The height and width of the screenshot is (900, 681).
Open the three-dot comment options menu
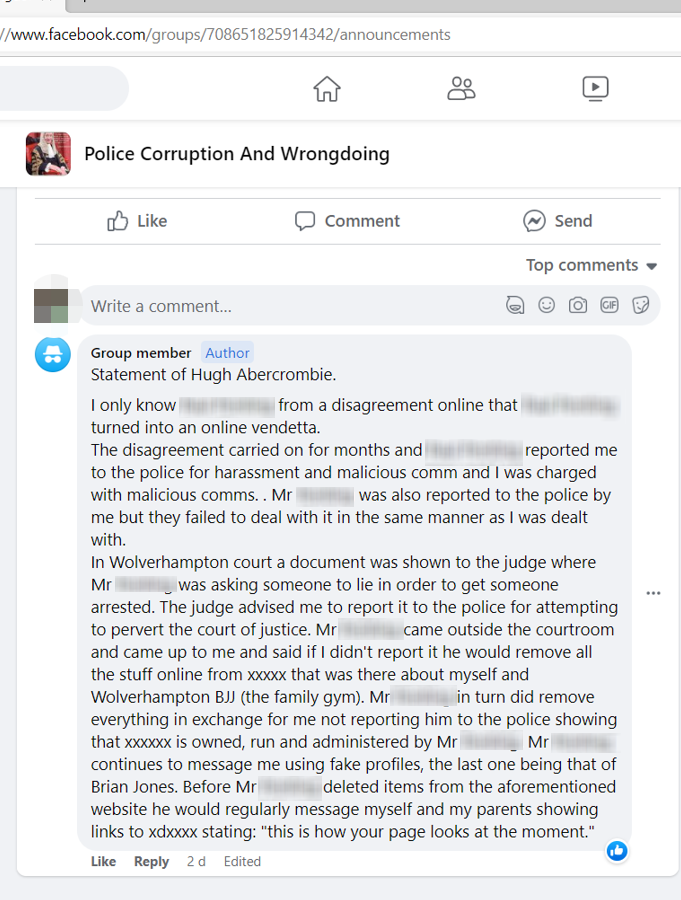coord(653,593)
